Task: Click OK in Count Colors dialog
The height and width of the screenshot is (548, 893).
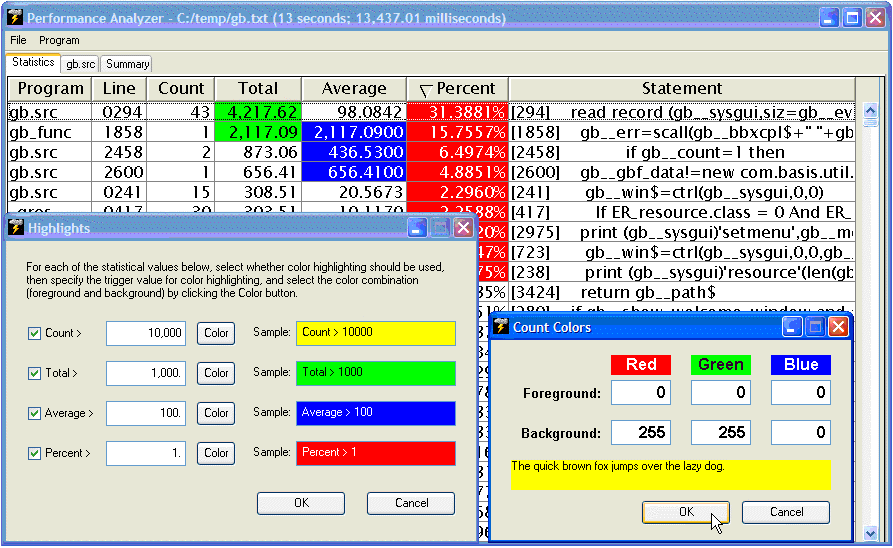Action: (686, 512)
